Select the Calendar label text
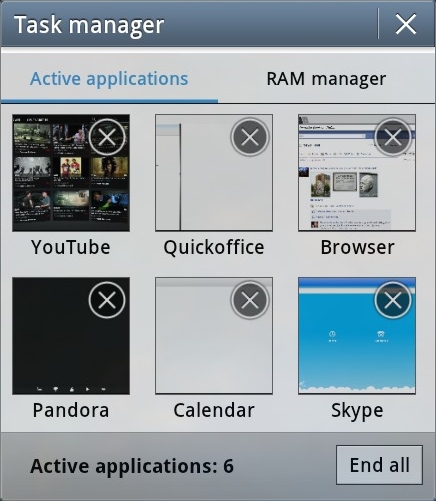The height and width of the screenshot is (501, 436). tap(214, 410)
